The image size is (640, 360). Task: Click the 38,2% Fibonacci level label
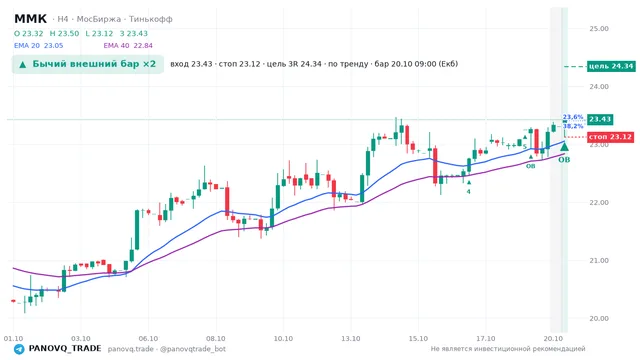(x=573, y=126)
